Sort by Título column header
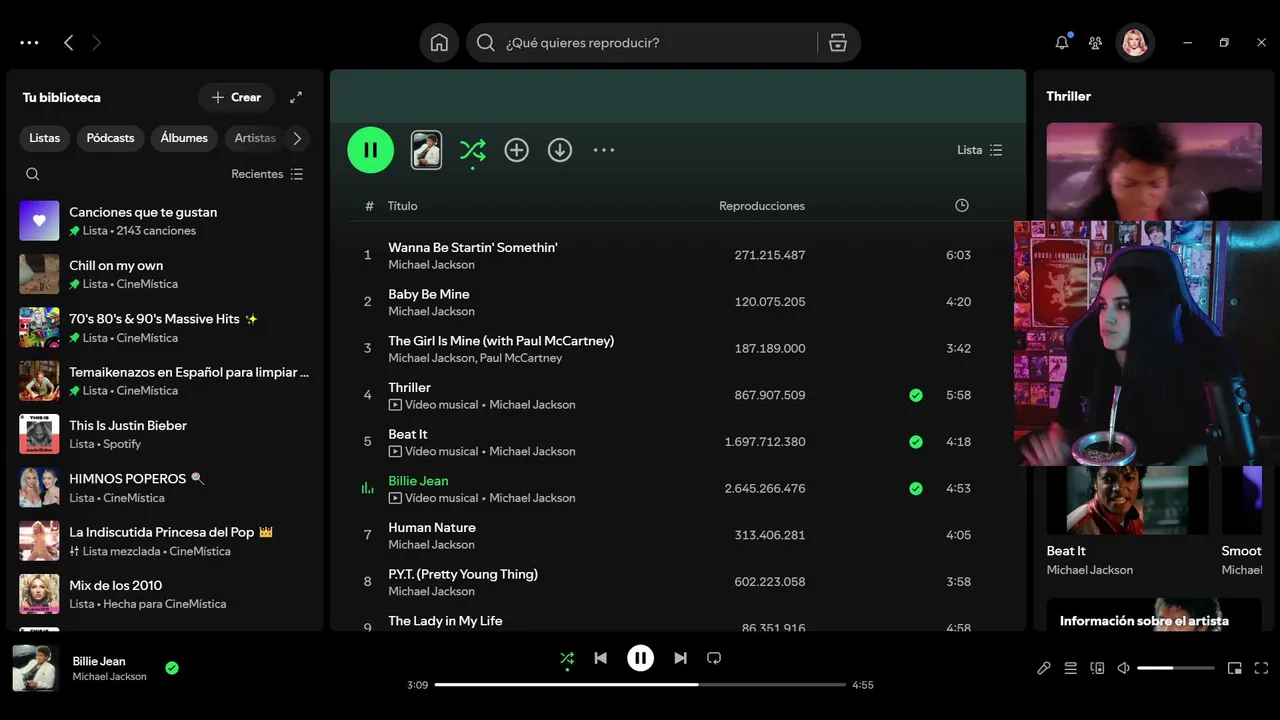 [403, 206]
